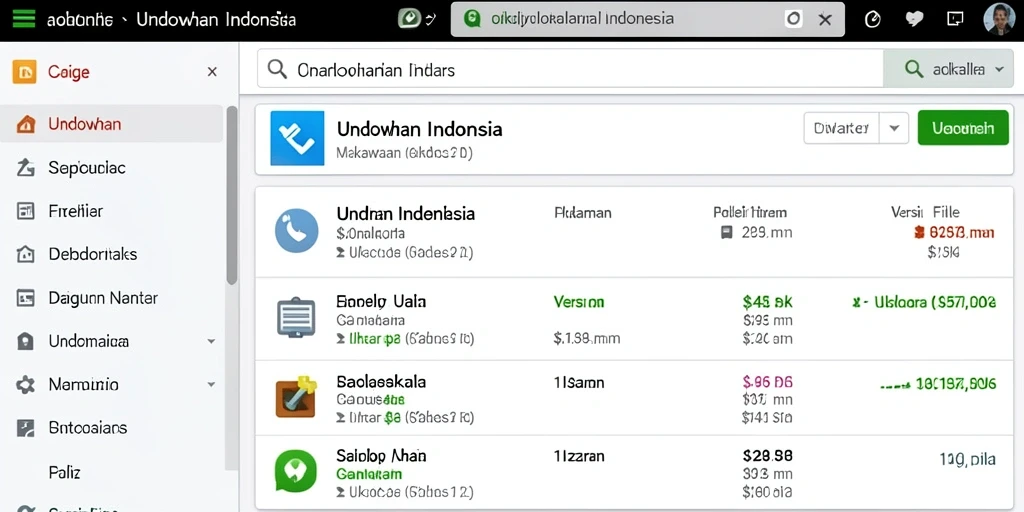Expand the Undomaiaca sidebar item arrow
This screenshot has height=512, width=1024.
click(x=211, y=341)
